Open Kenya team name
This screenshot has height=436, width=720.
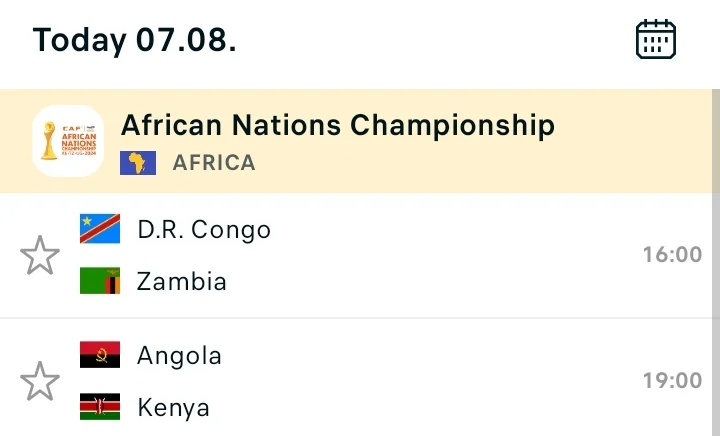click(173, 408)
